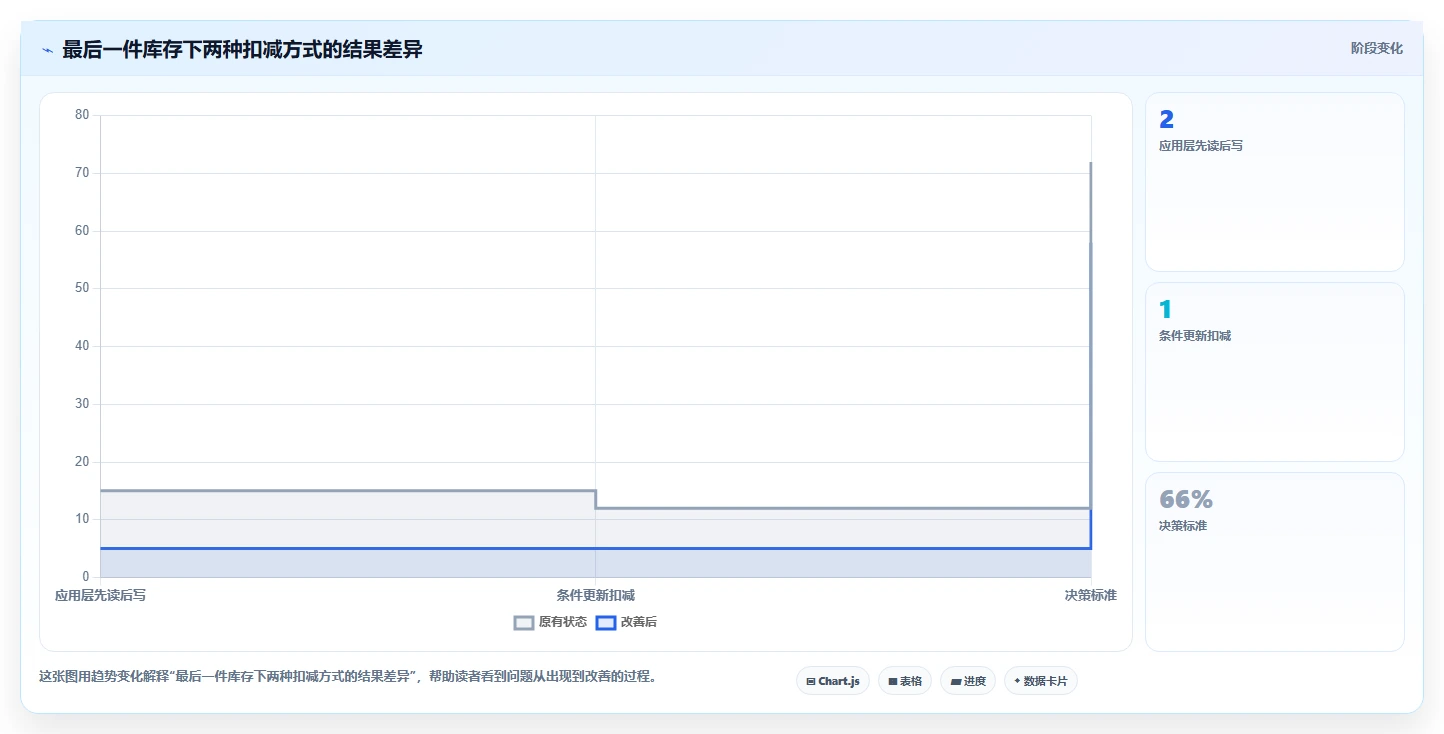Click the x-axis label 条件更新扣减
The width and height of the screenshot is (1444, 734).
click(596, 595)
